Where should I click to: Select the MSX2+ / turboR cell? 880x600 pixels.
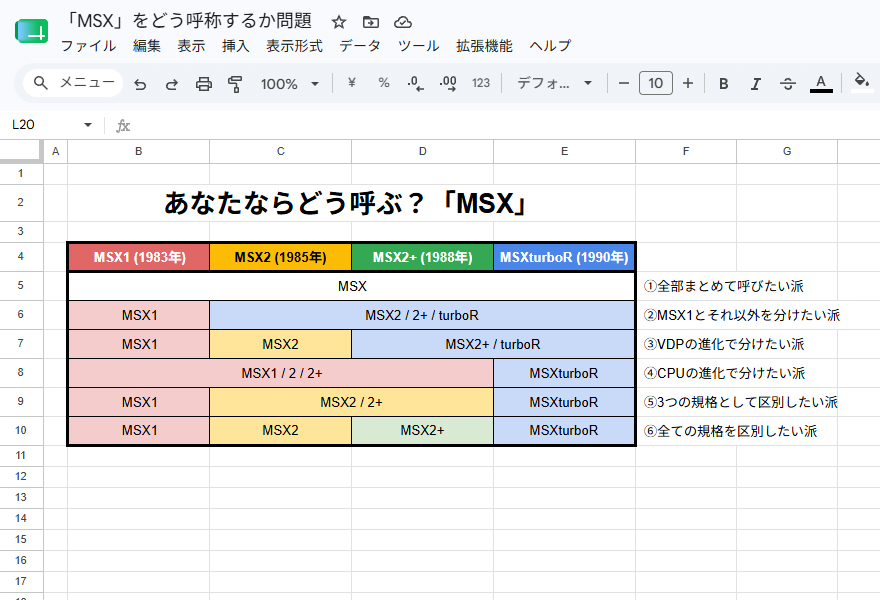tap(493, 344)
